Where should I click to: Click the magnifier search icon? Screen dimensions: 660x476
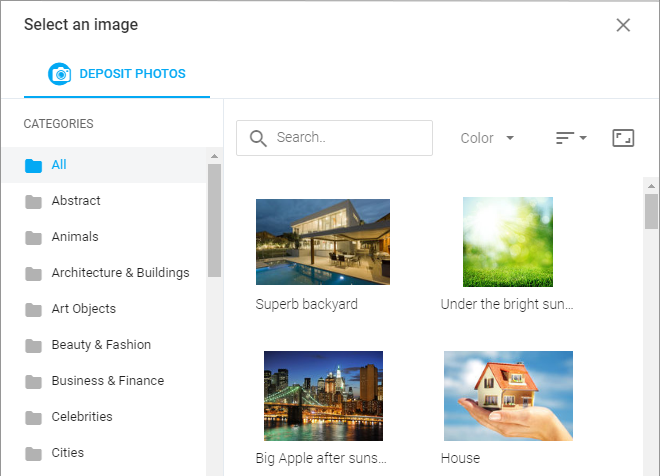258,138
